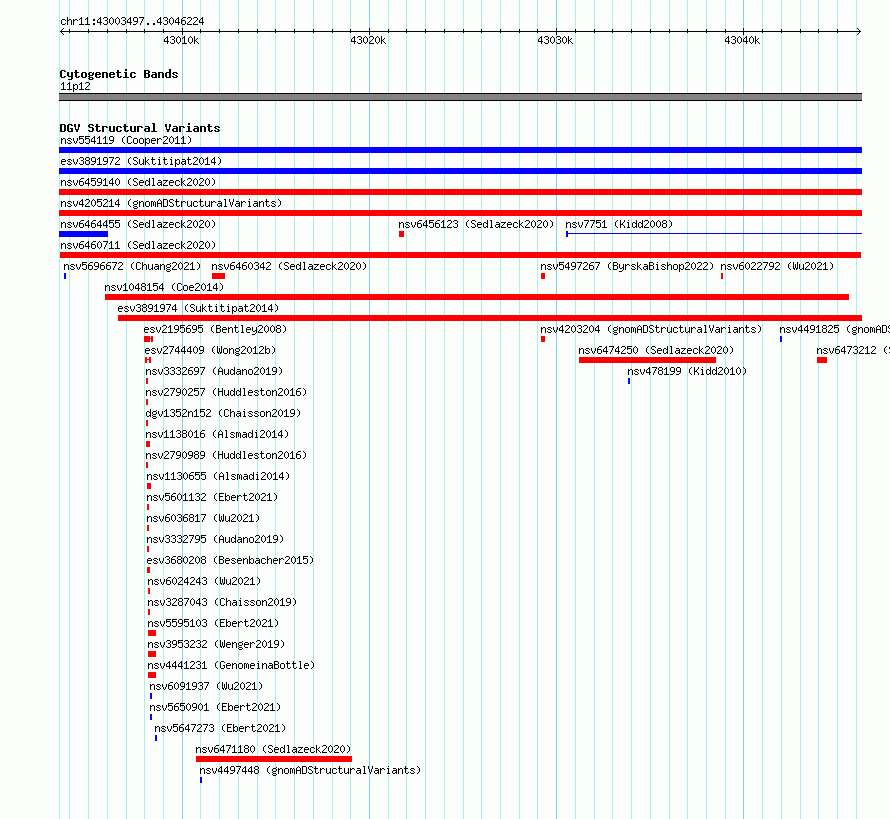Click the 43040k ruler position label

(742, 40)
